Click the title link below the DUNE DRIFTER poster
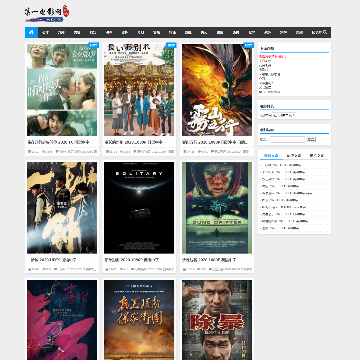The height and width of the screenshot is (360, 360). point(209,260)
